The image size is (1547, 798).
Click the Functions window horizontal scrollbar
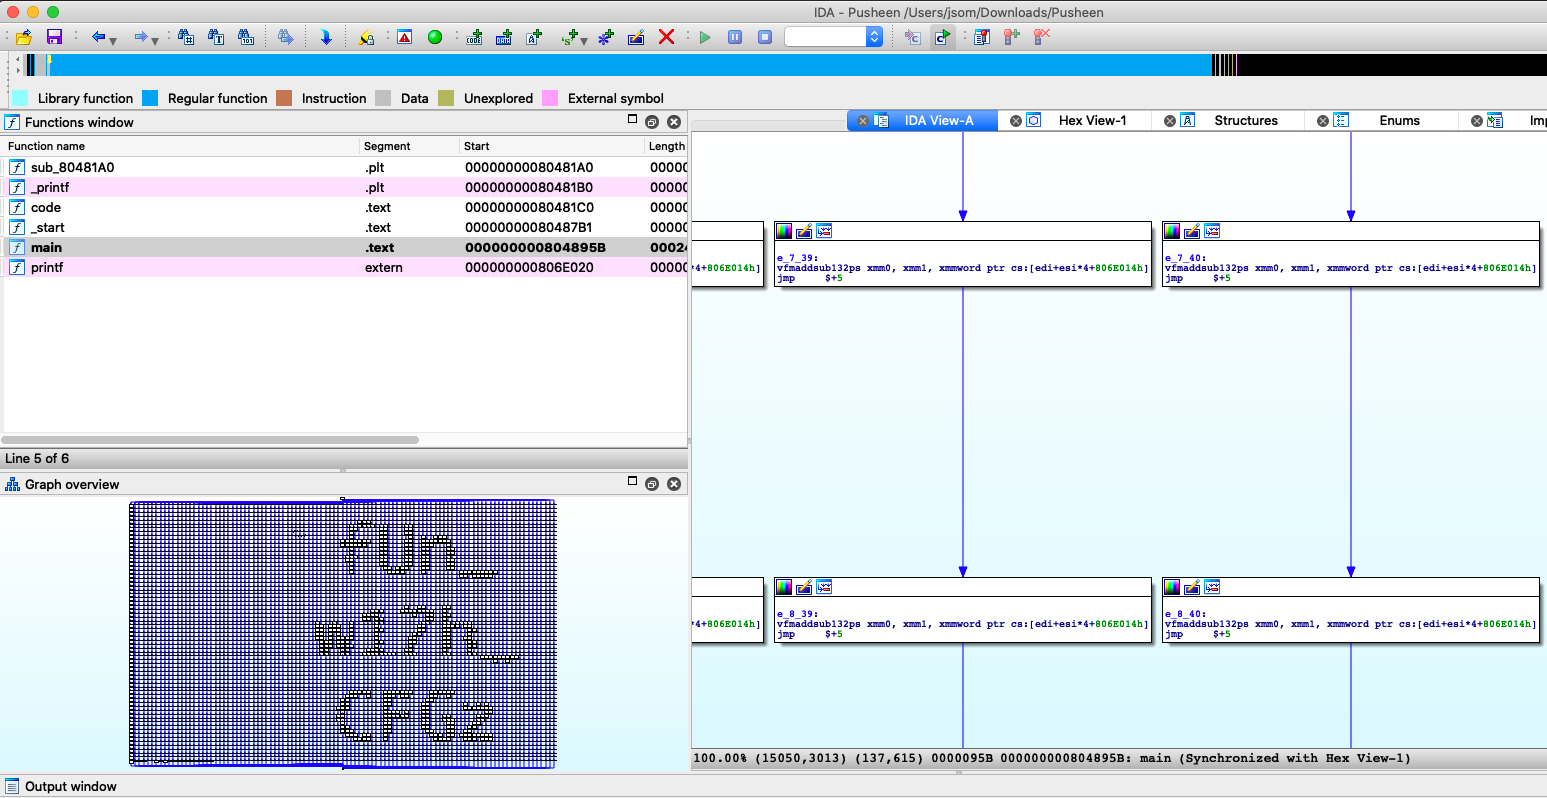(x=211, y=440)
